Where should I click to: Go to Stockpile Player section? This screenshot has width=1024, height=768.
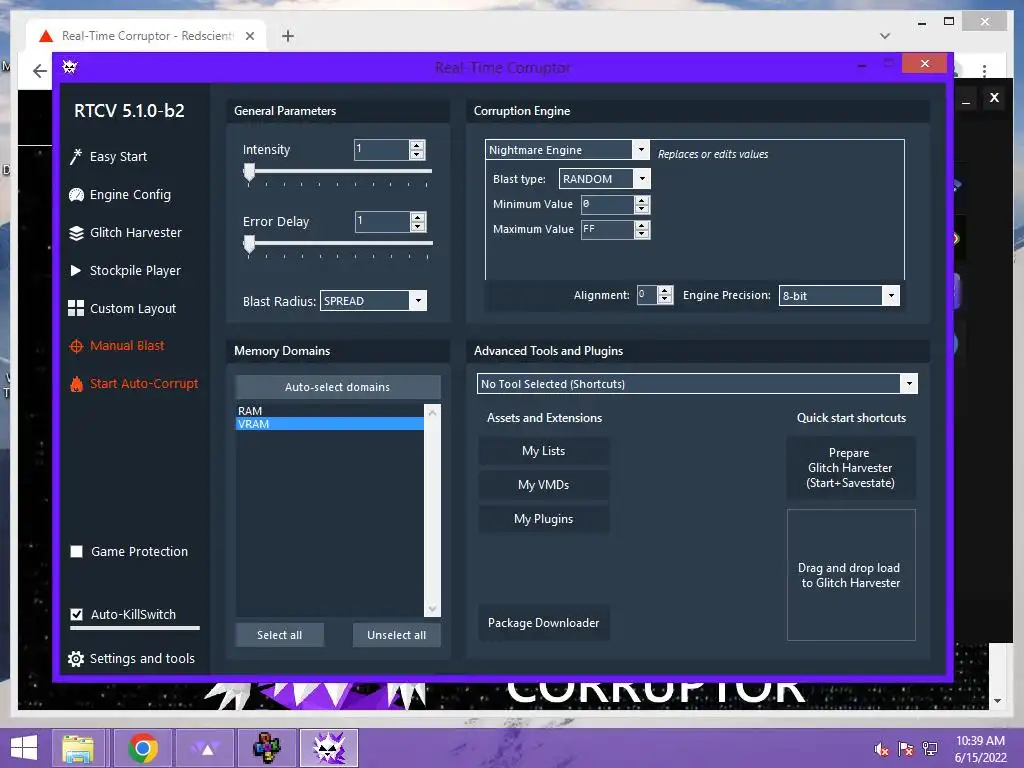point(135,270)
